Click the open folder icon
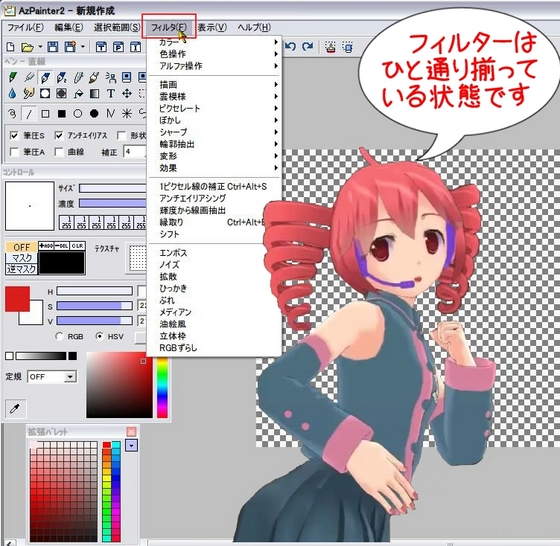Viewport: 560px width, 546px height. 27,47
